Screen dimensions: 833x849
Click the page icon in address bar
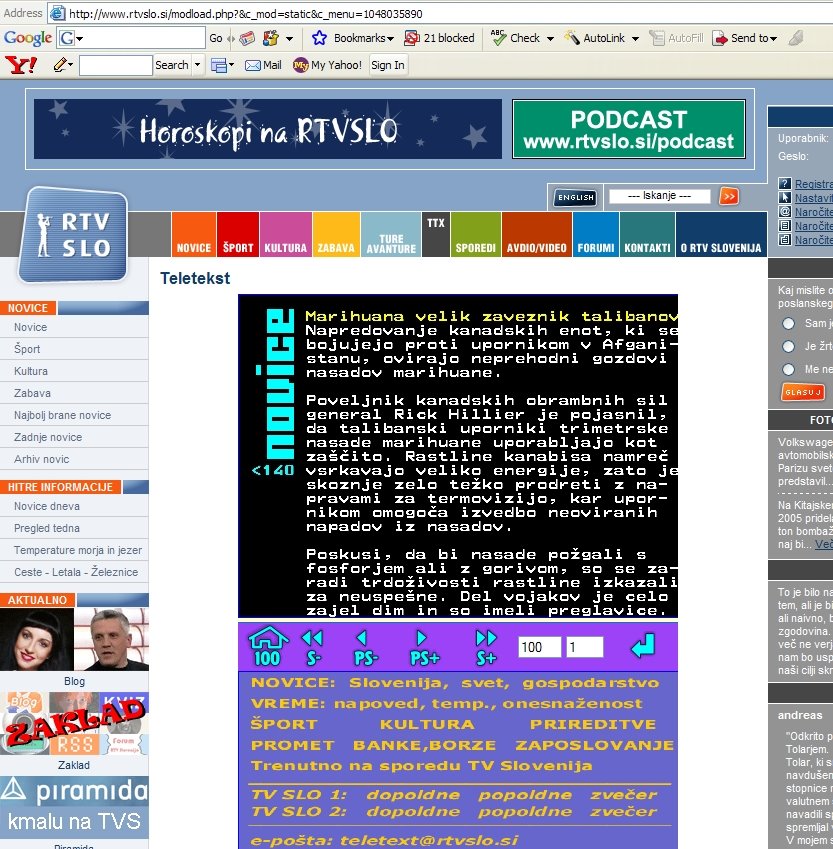pos(57,13)
